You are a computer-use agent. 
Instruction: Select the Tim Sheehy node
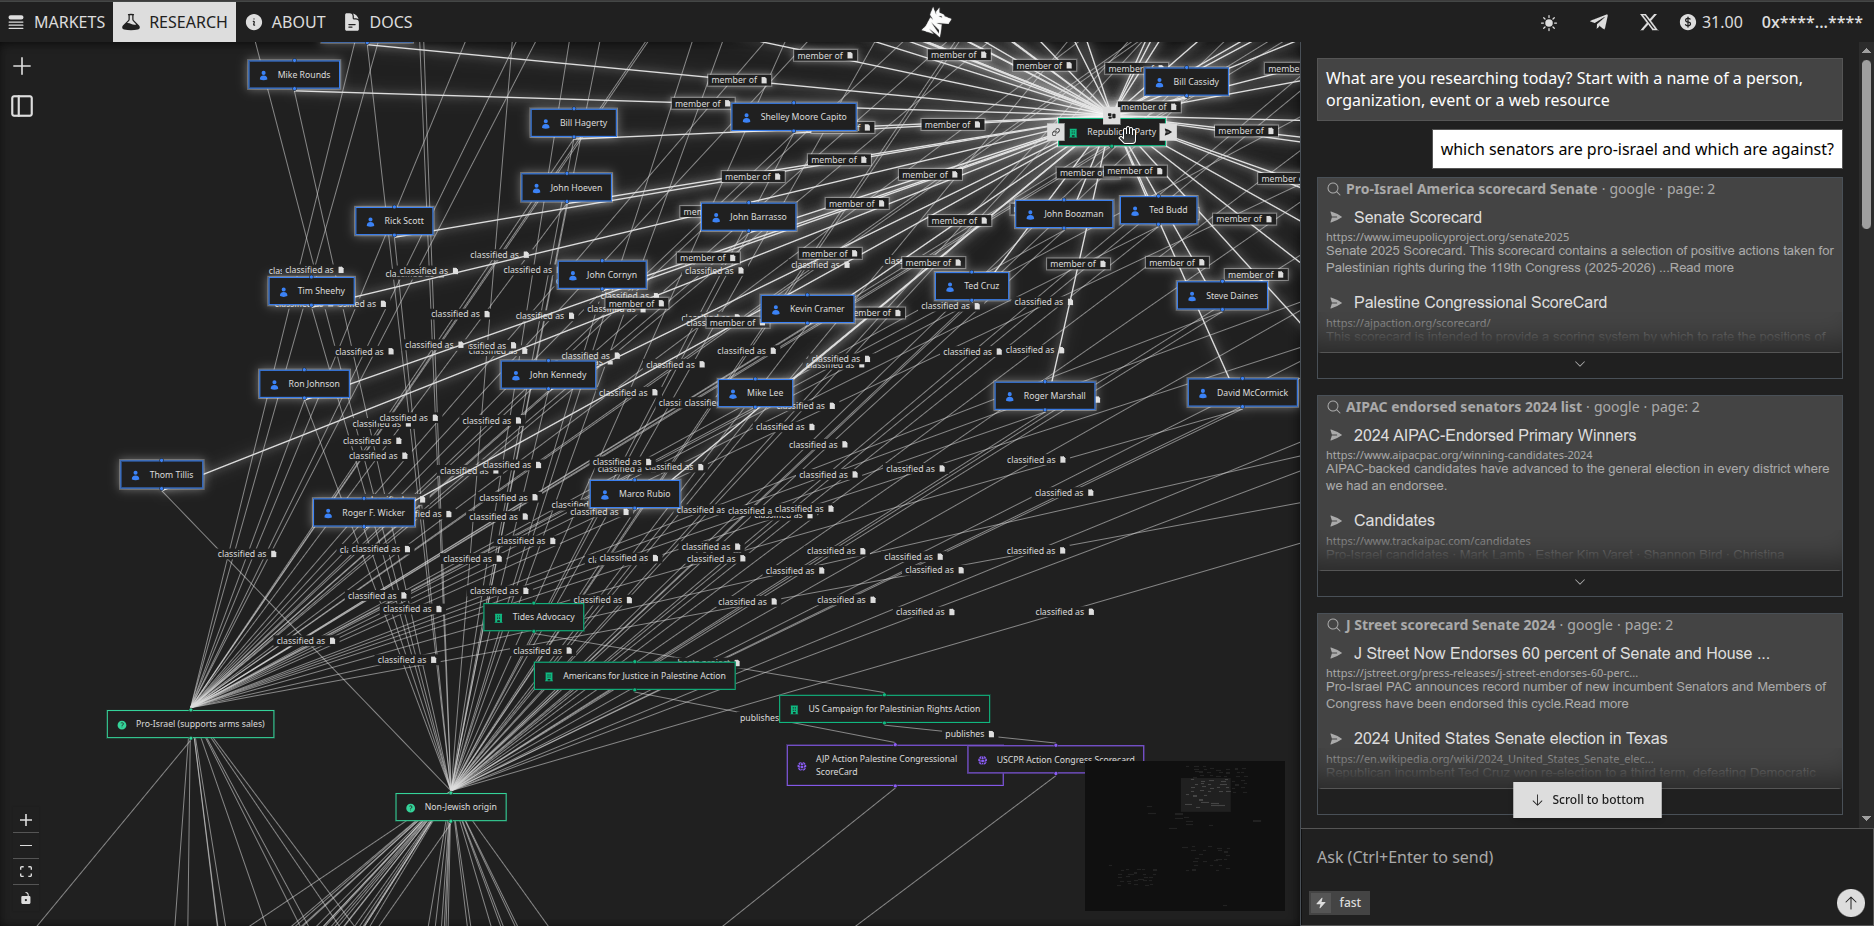[311, 291]
